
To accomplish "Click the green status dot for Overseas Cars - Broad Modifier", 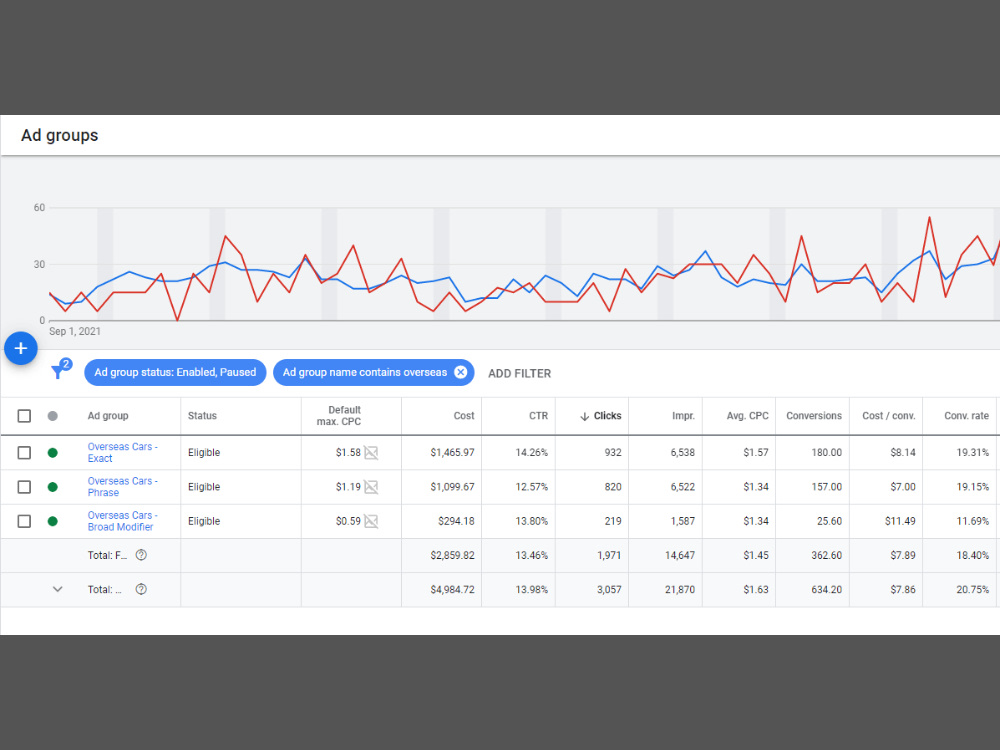I will click(x=53, y=522).
